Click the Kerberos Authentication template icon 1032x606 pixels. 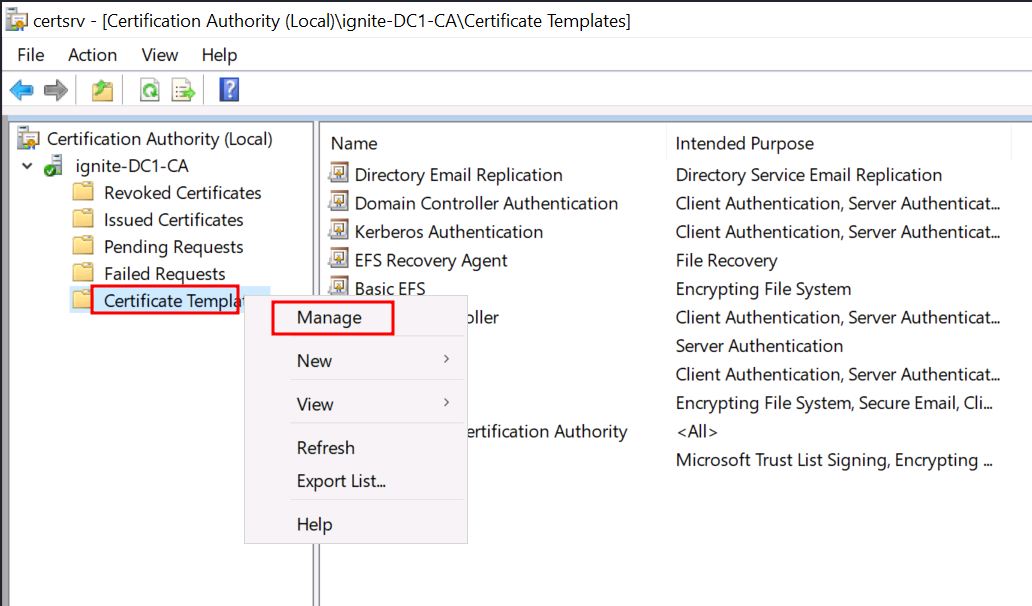tap(339, 230)
